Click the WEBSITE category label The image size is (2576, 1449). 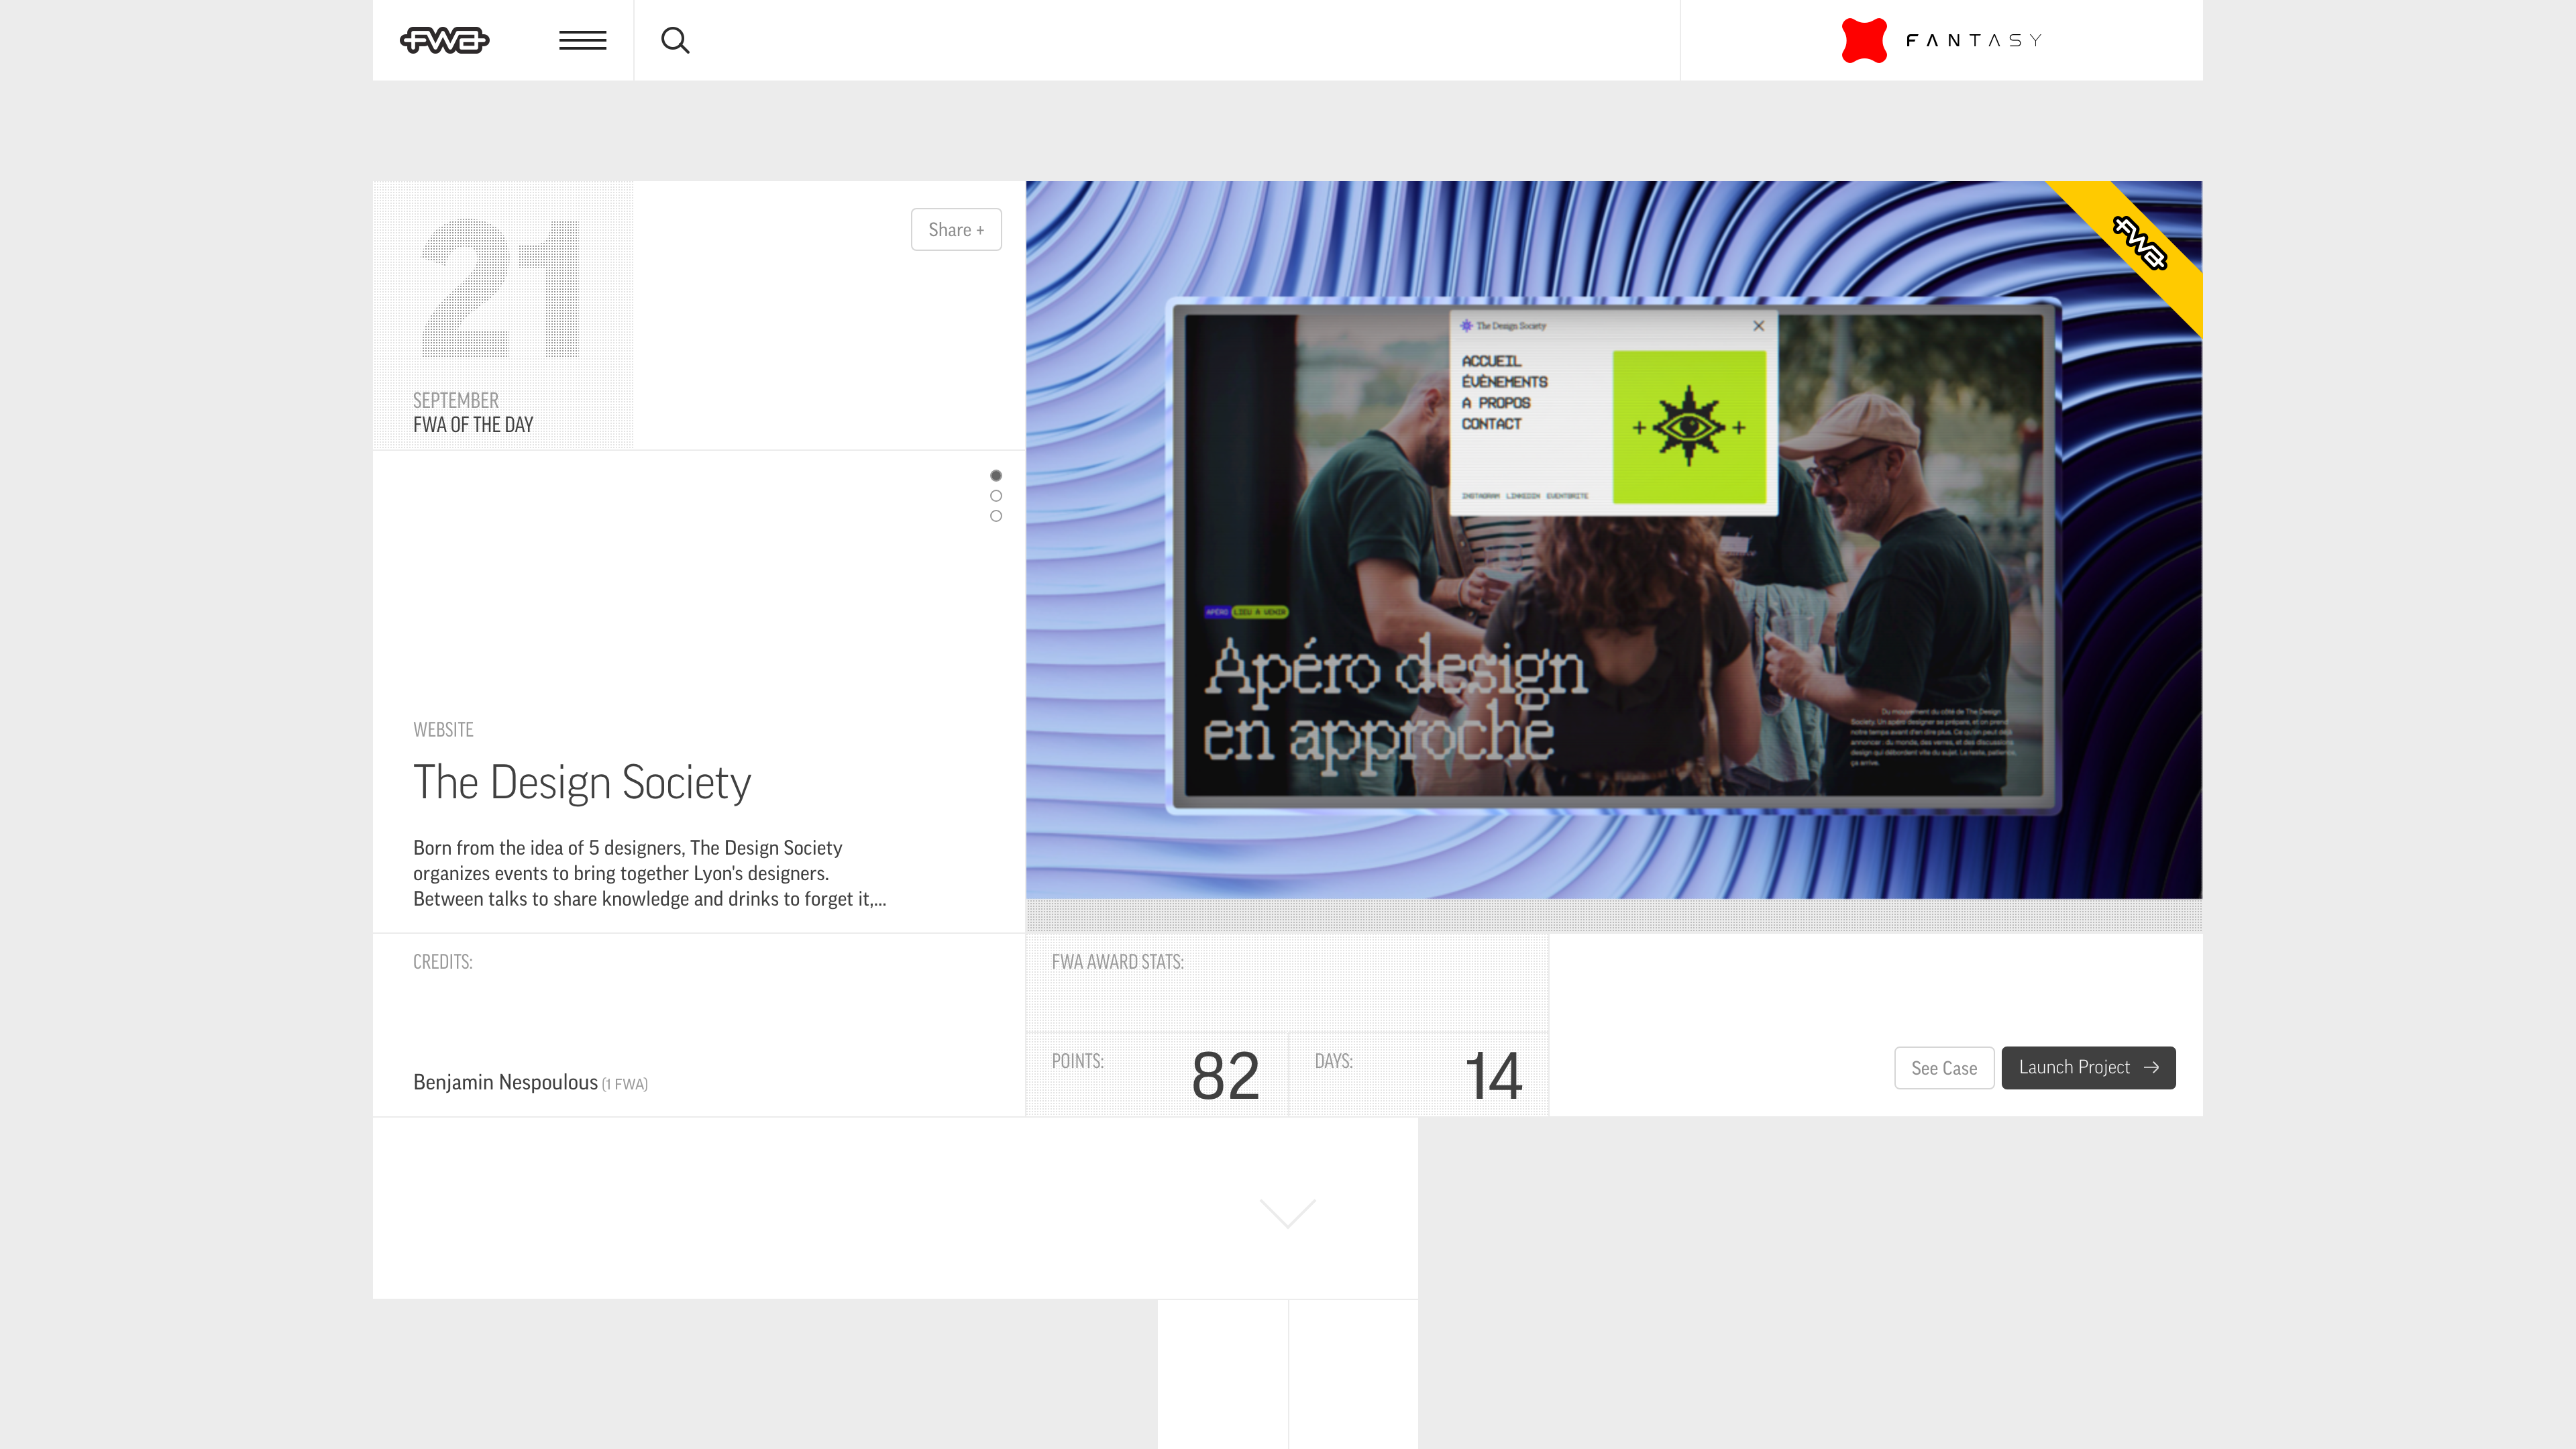[x=443, y=730]
